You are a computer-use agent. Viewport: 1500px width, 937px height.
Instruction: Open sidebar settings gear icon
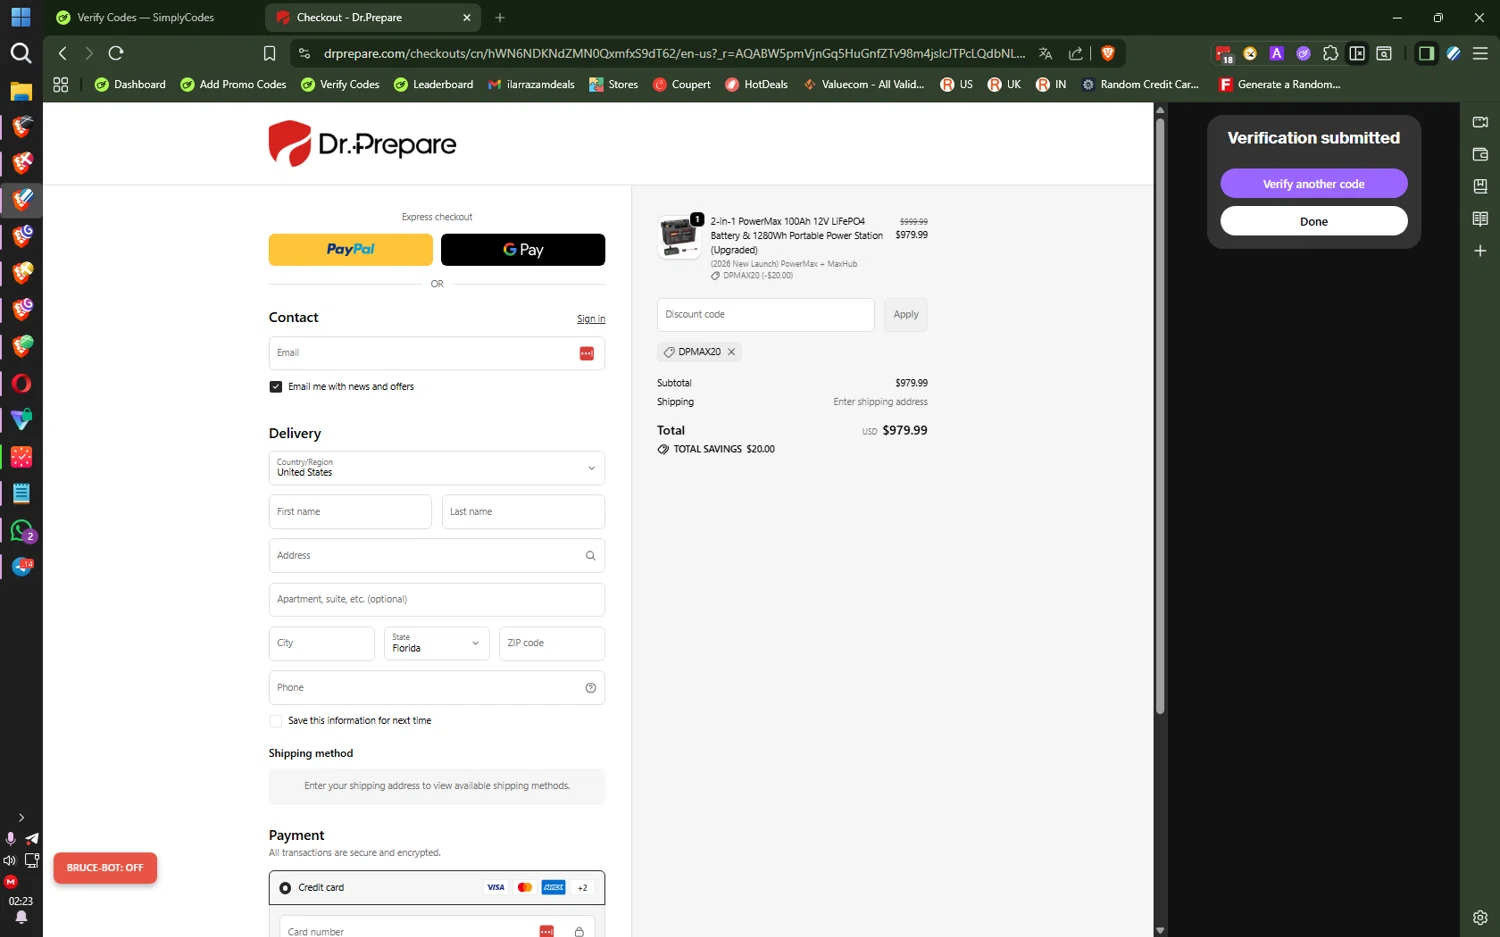[1480, 917]
